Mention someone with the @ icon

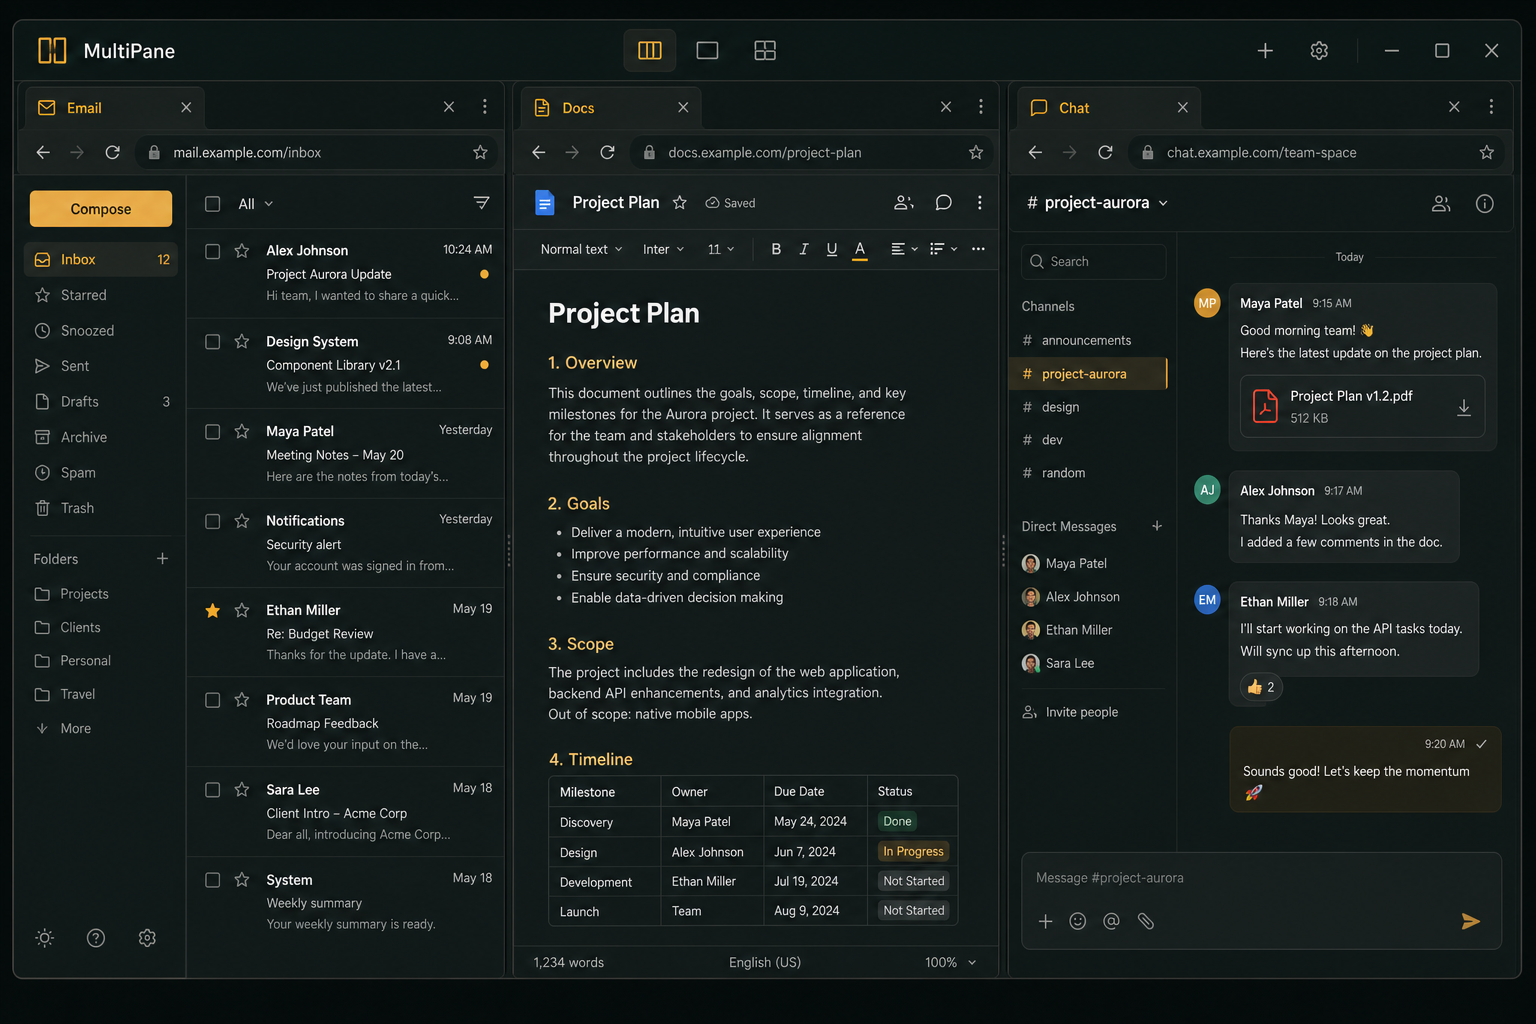(1111, 921)
